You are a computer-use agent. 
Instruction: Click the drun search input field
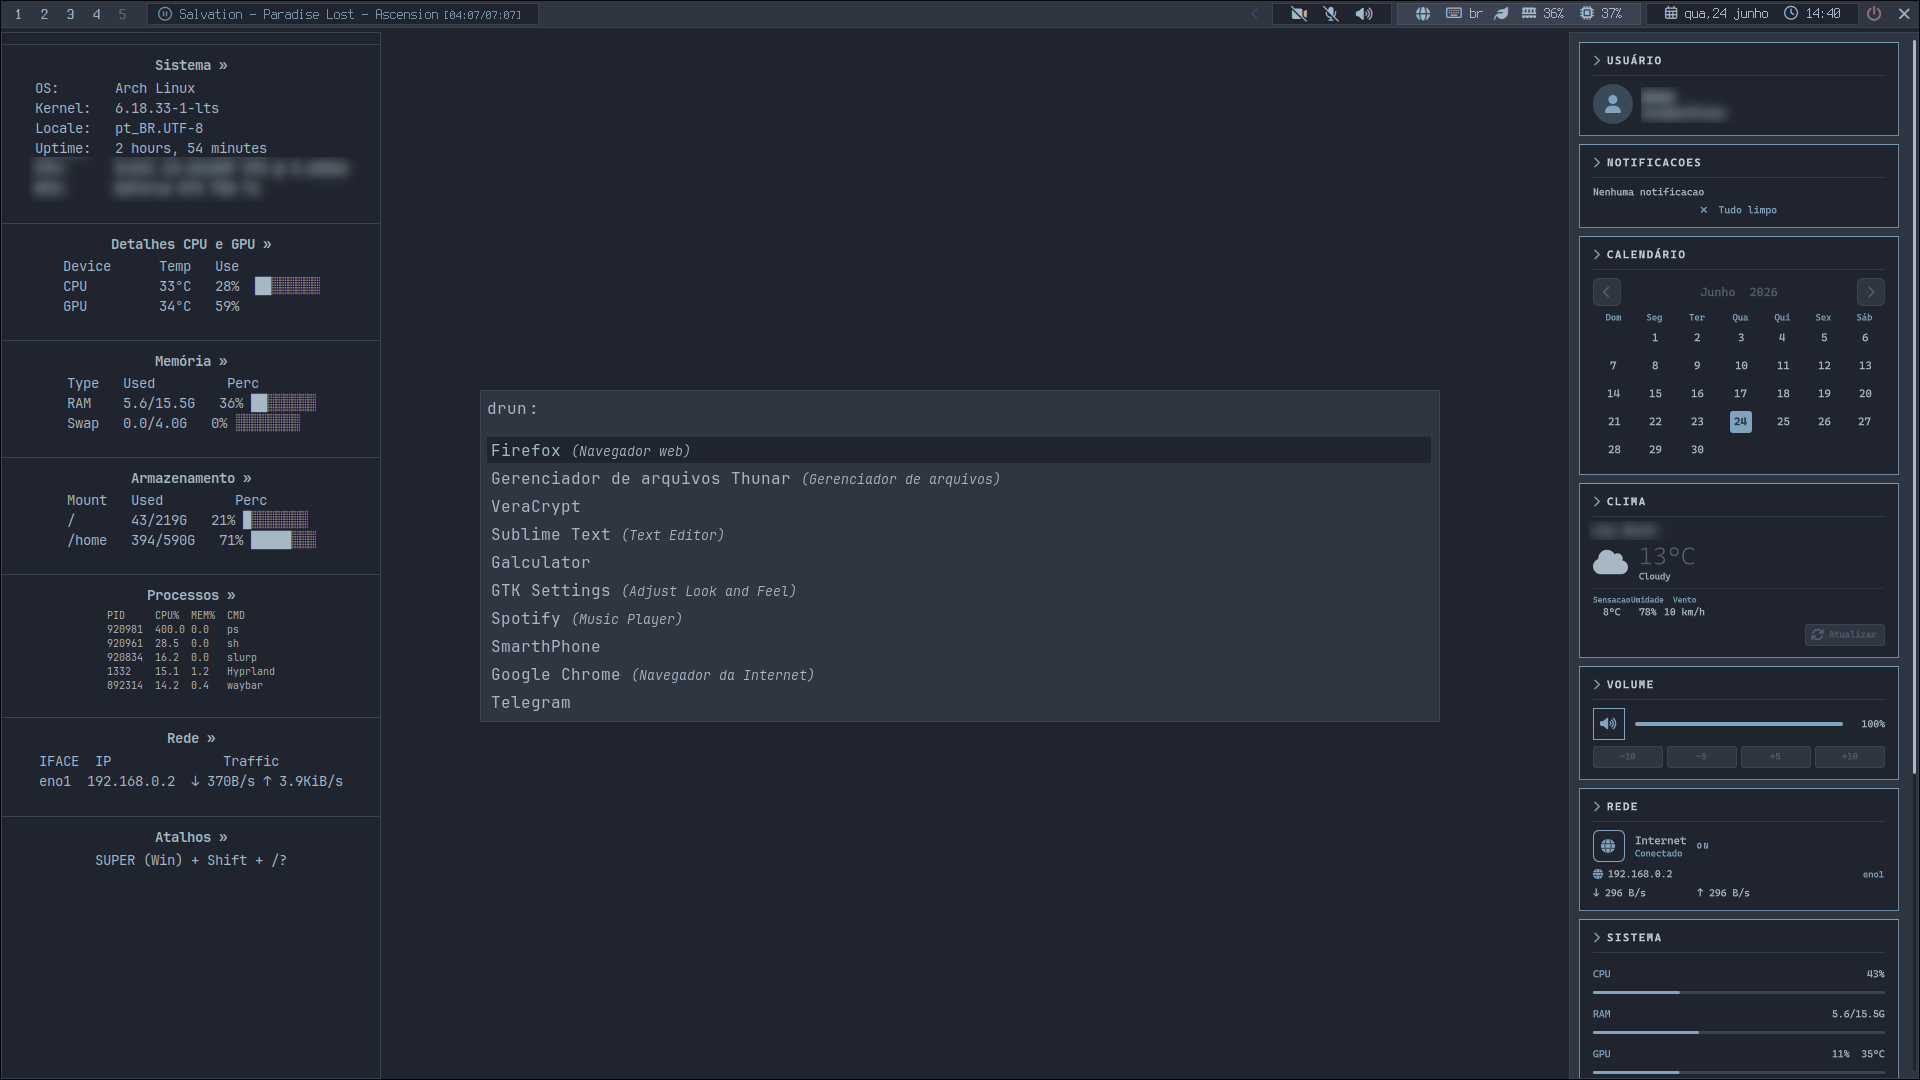[x=959, y=408]
